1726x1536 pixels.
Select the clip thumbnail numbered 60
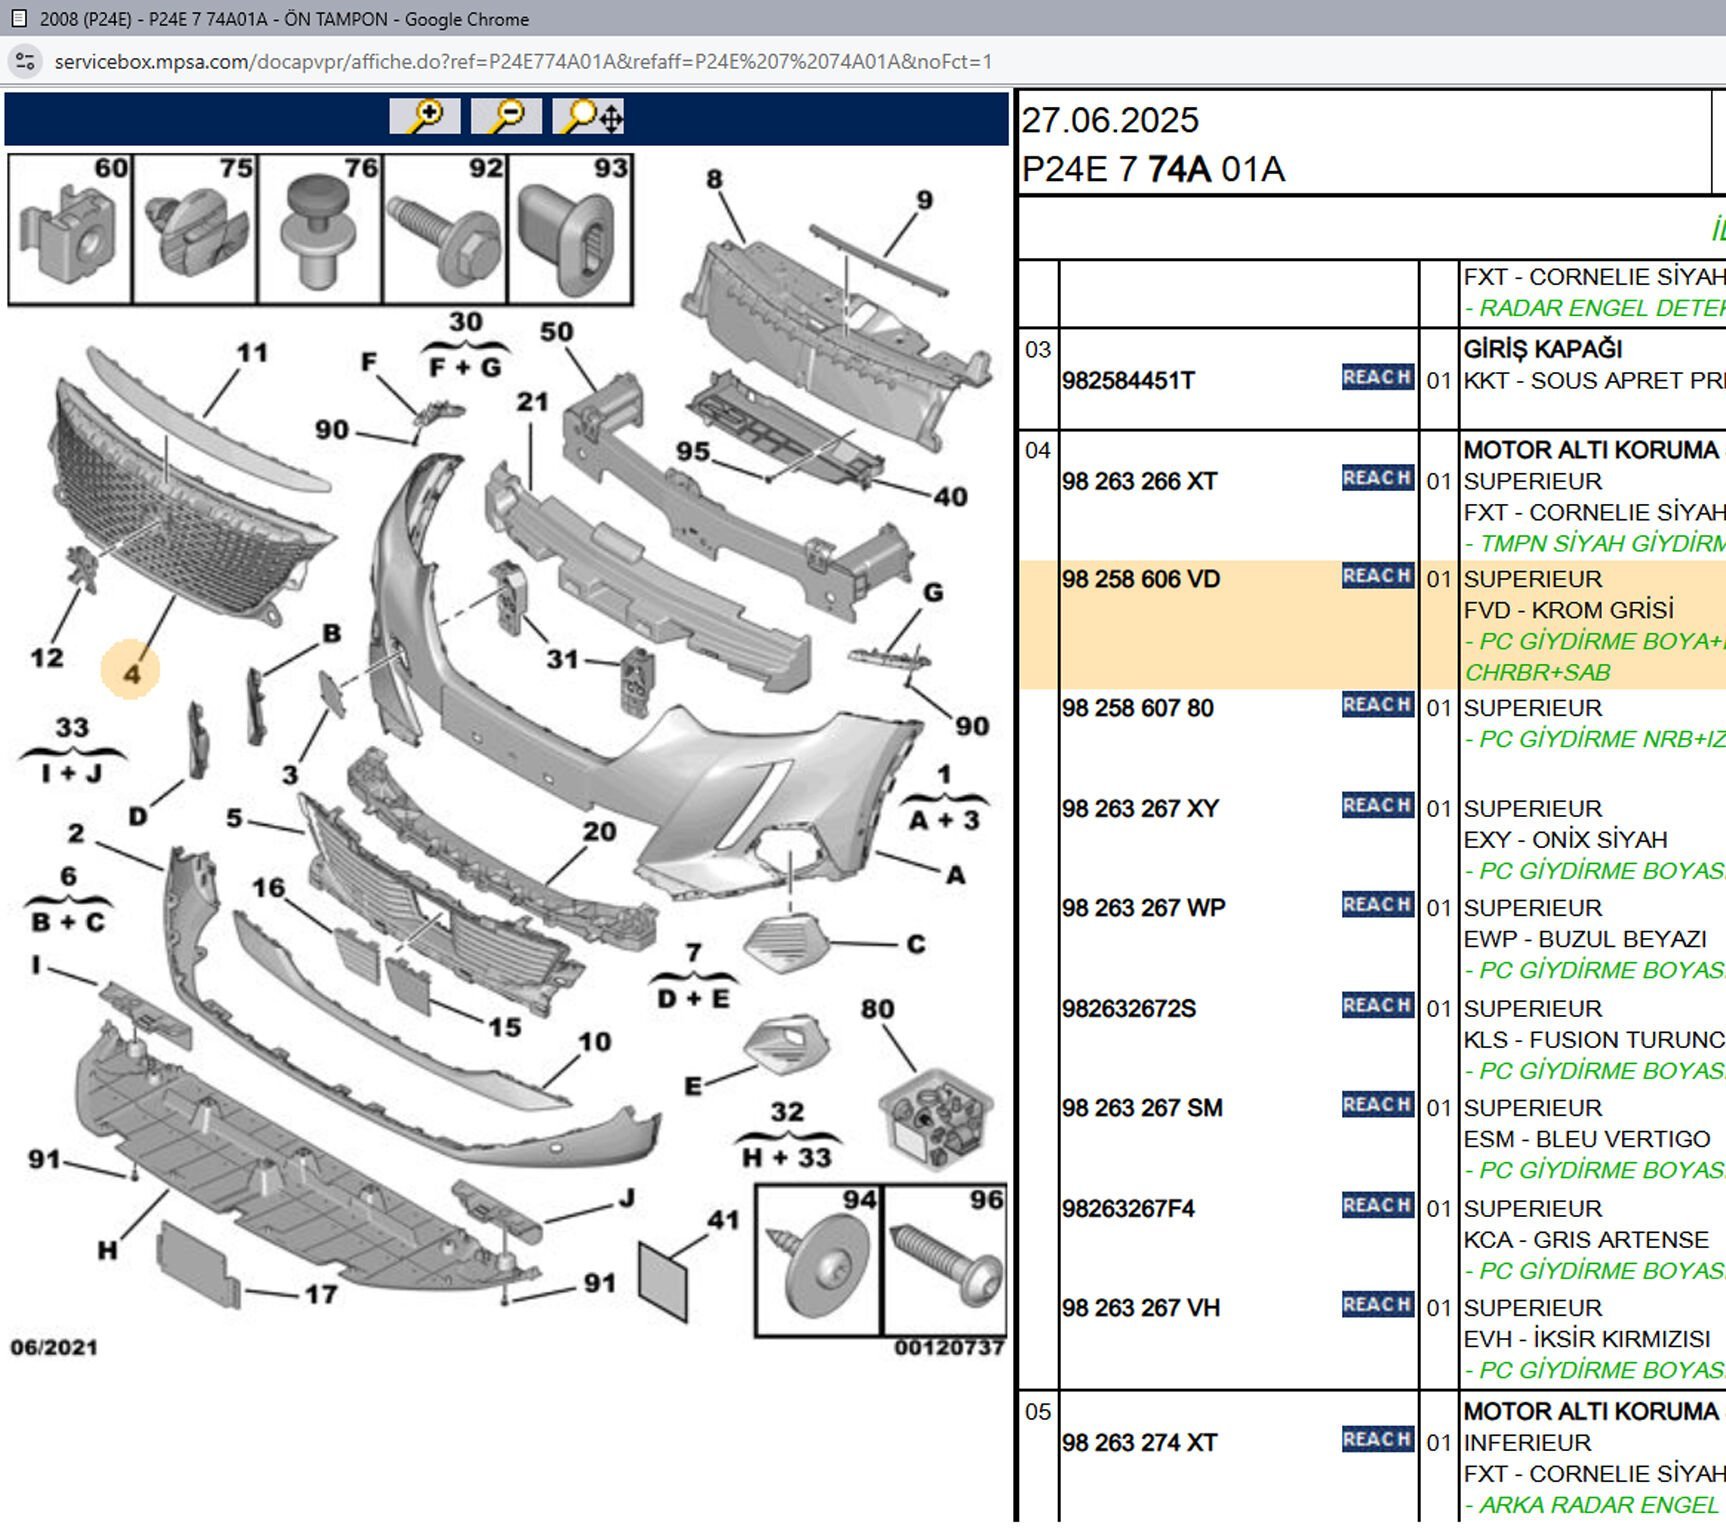70,229
